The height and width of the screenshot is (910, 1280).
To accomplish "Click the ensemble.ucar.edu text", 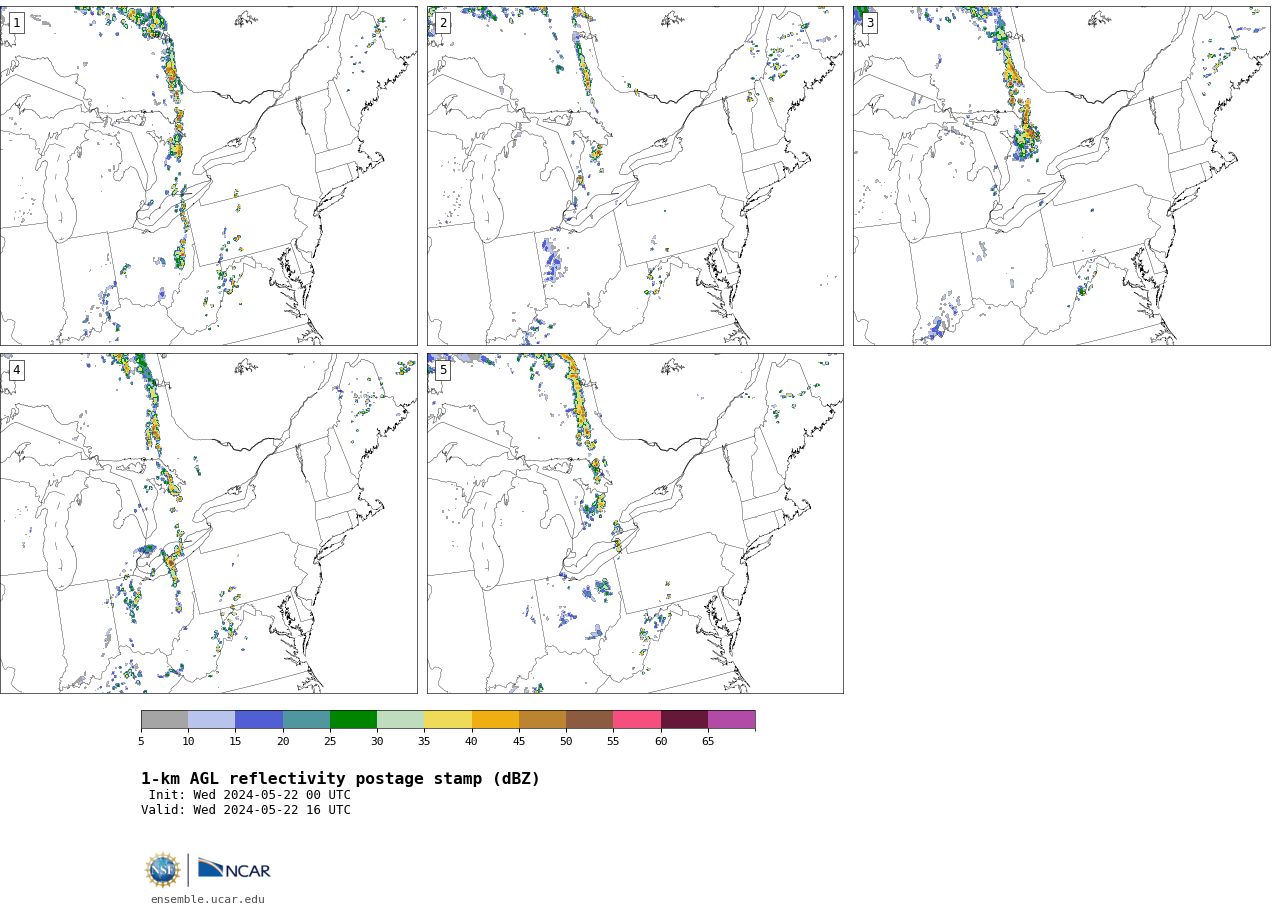I will point(208,900).
